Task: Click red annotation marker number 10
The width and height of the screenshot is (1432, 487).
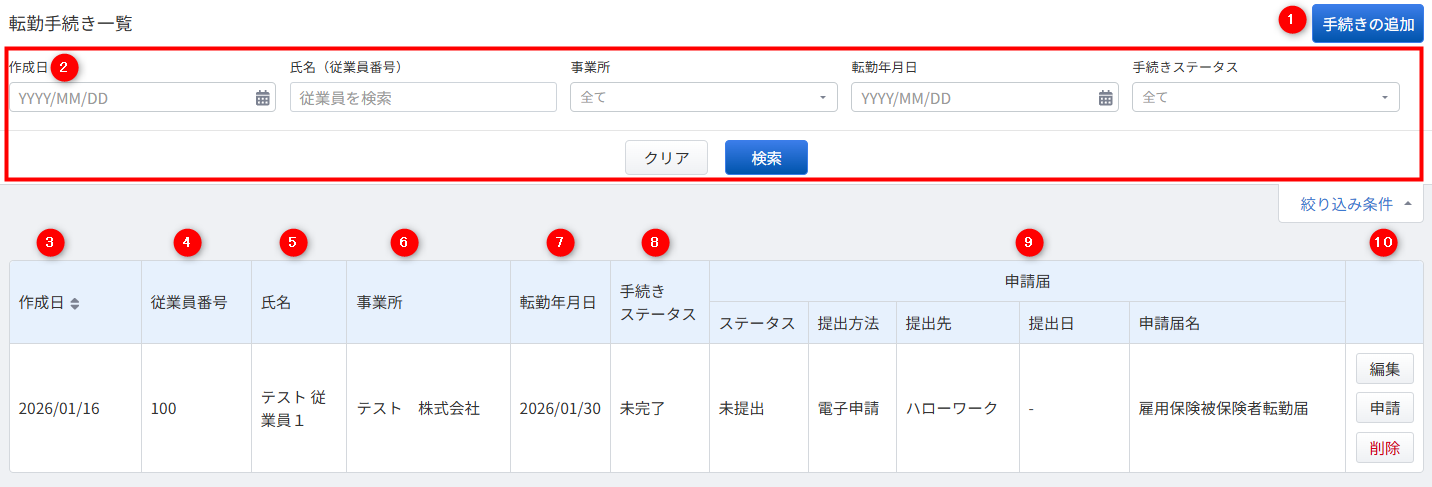Action: [1381, 241]
